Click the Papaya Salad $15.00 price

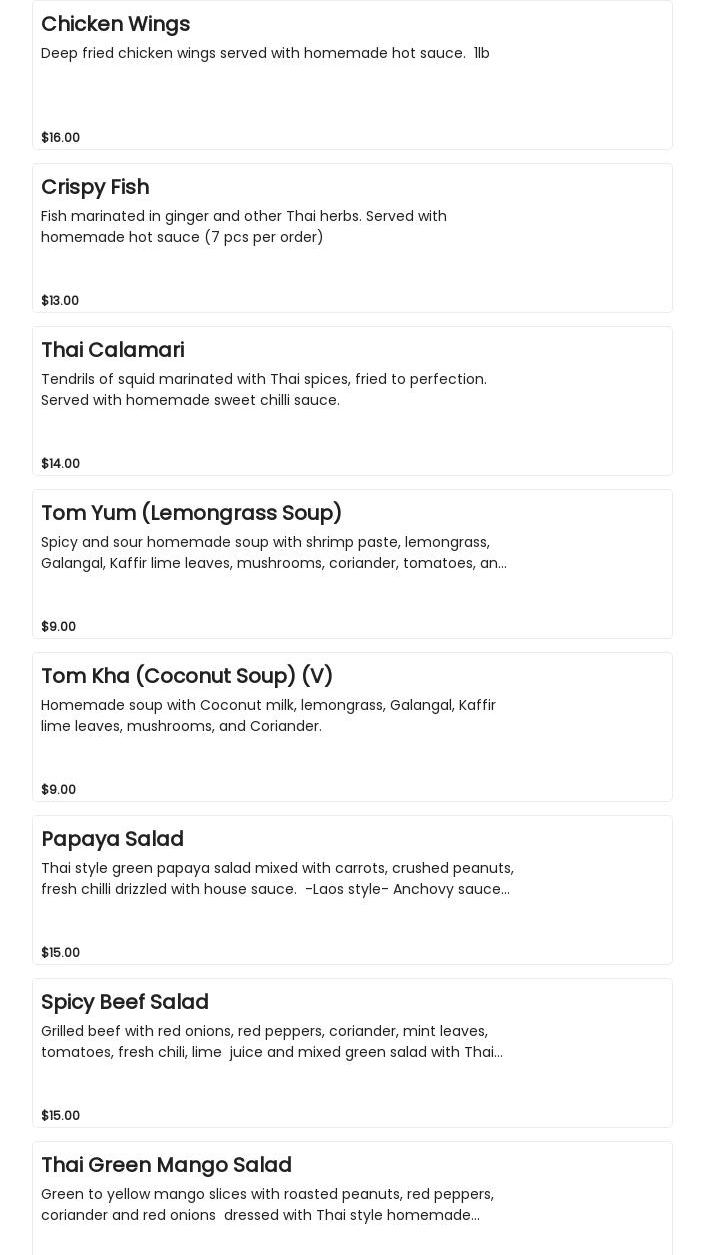(60, 952)
